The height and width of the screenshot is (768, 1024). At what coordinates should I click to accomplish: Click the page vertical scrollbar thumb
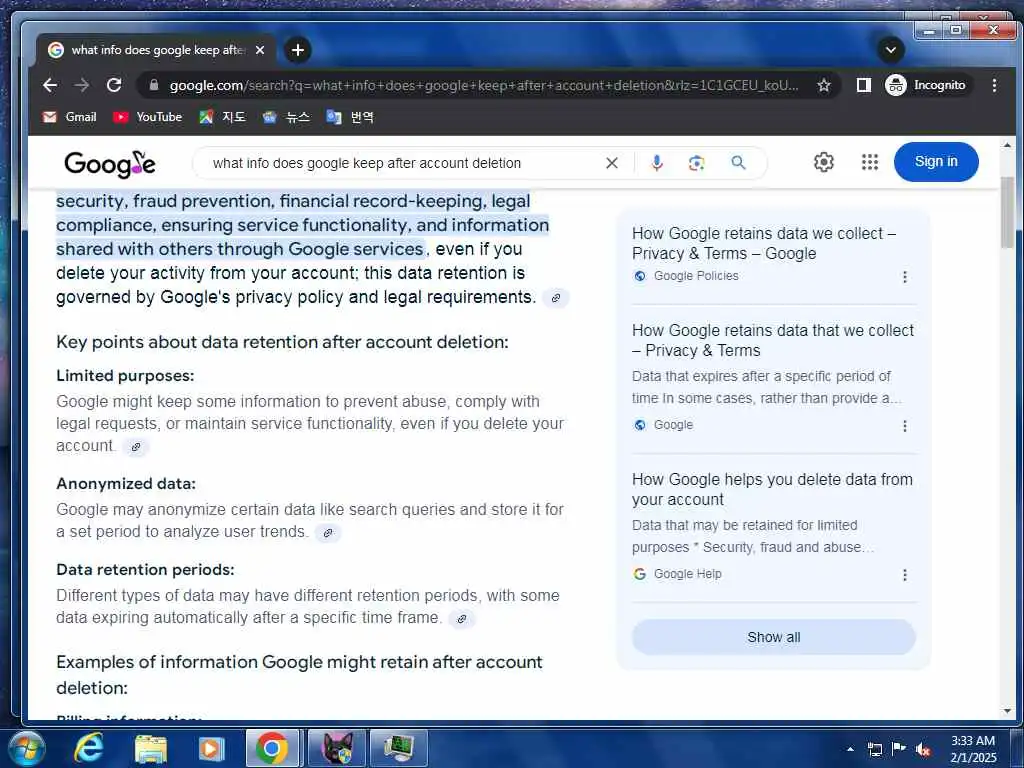point(1007,212)
